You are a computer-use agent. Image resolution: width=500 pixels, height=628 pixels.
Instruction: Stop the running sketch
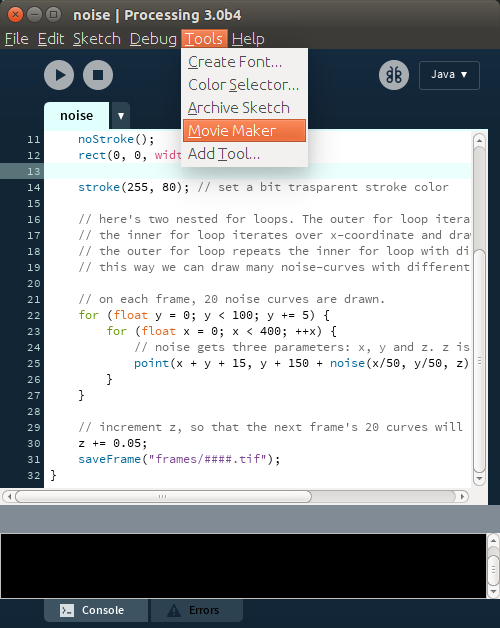pos(98,75)
